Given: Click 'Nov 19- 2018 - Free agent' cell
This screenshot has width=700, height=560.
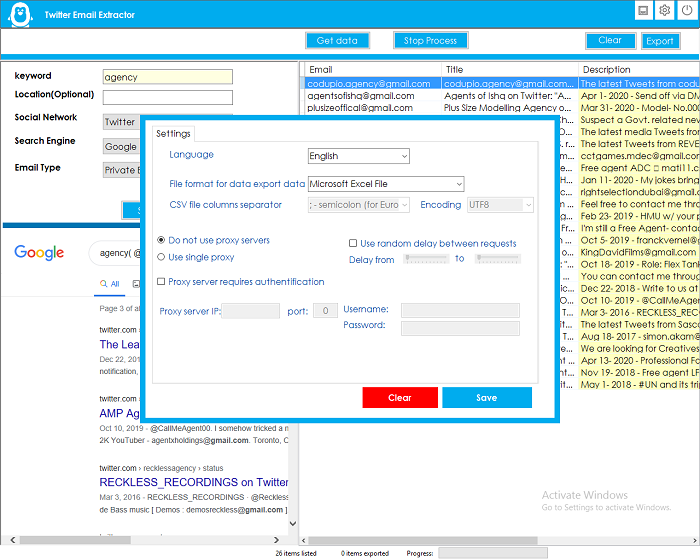Looking at the screenshot, I should (639, 372).
